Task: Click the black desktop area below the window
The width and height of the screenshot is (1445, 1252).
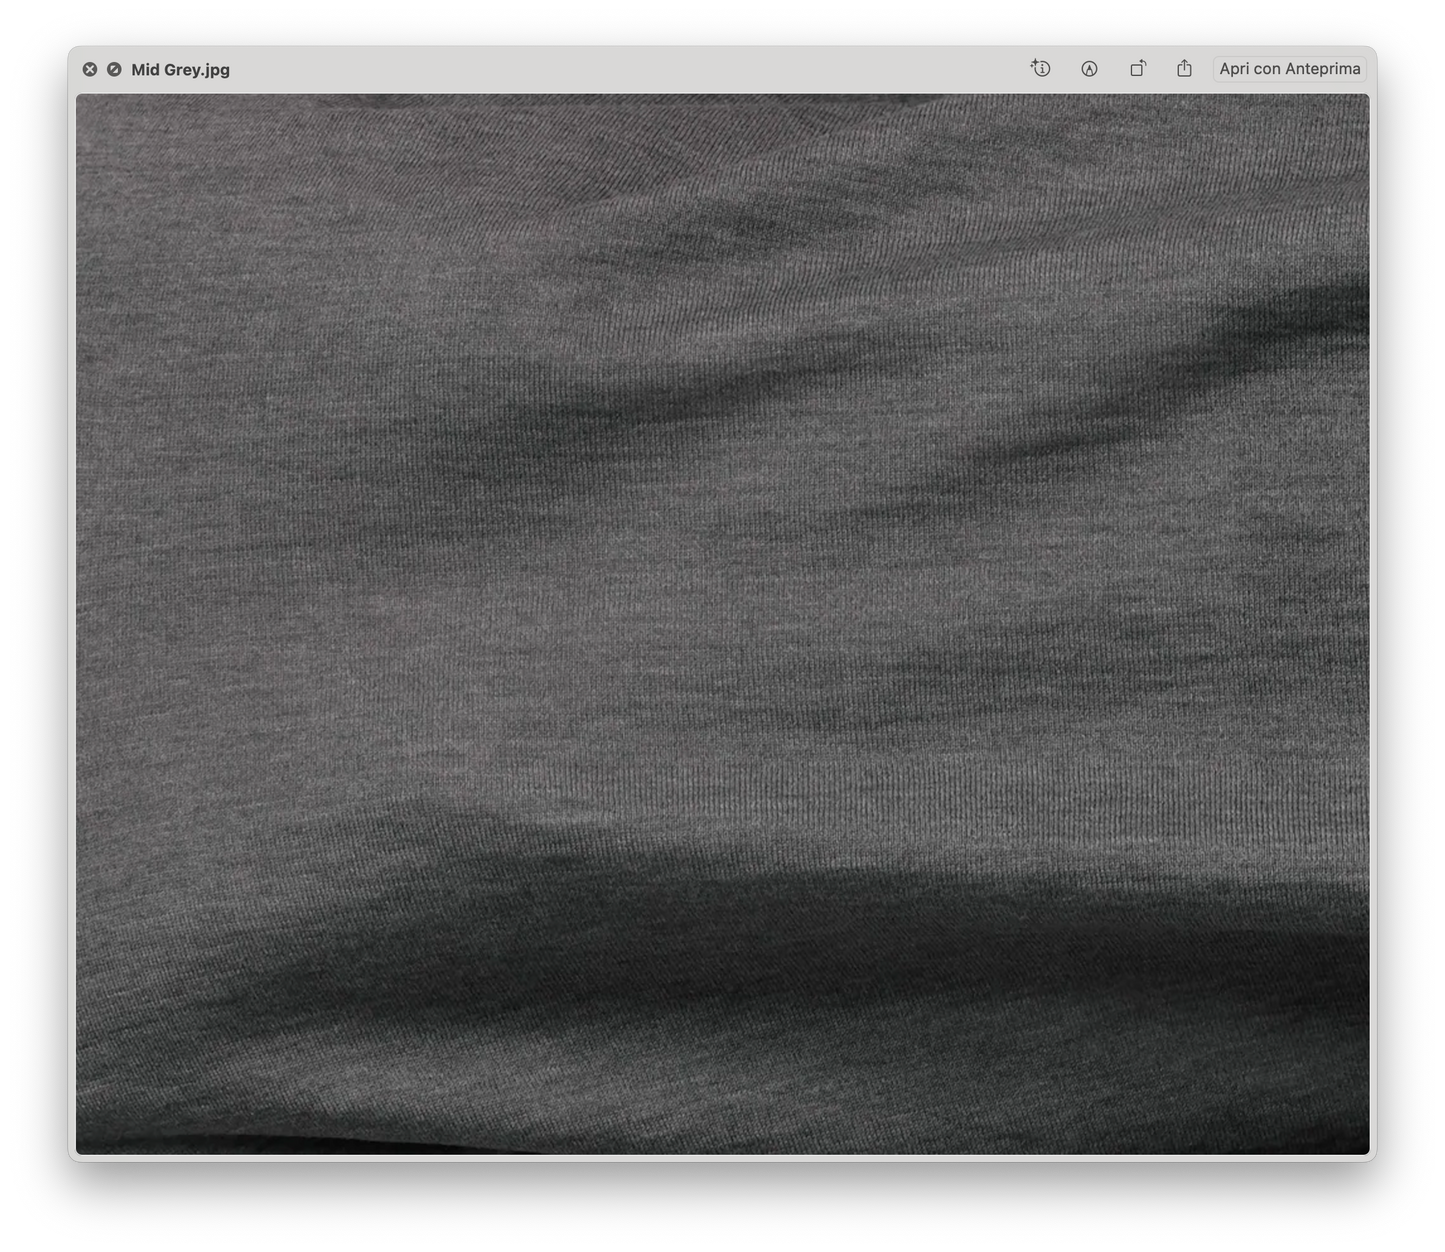Action: point(722,1210)
